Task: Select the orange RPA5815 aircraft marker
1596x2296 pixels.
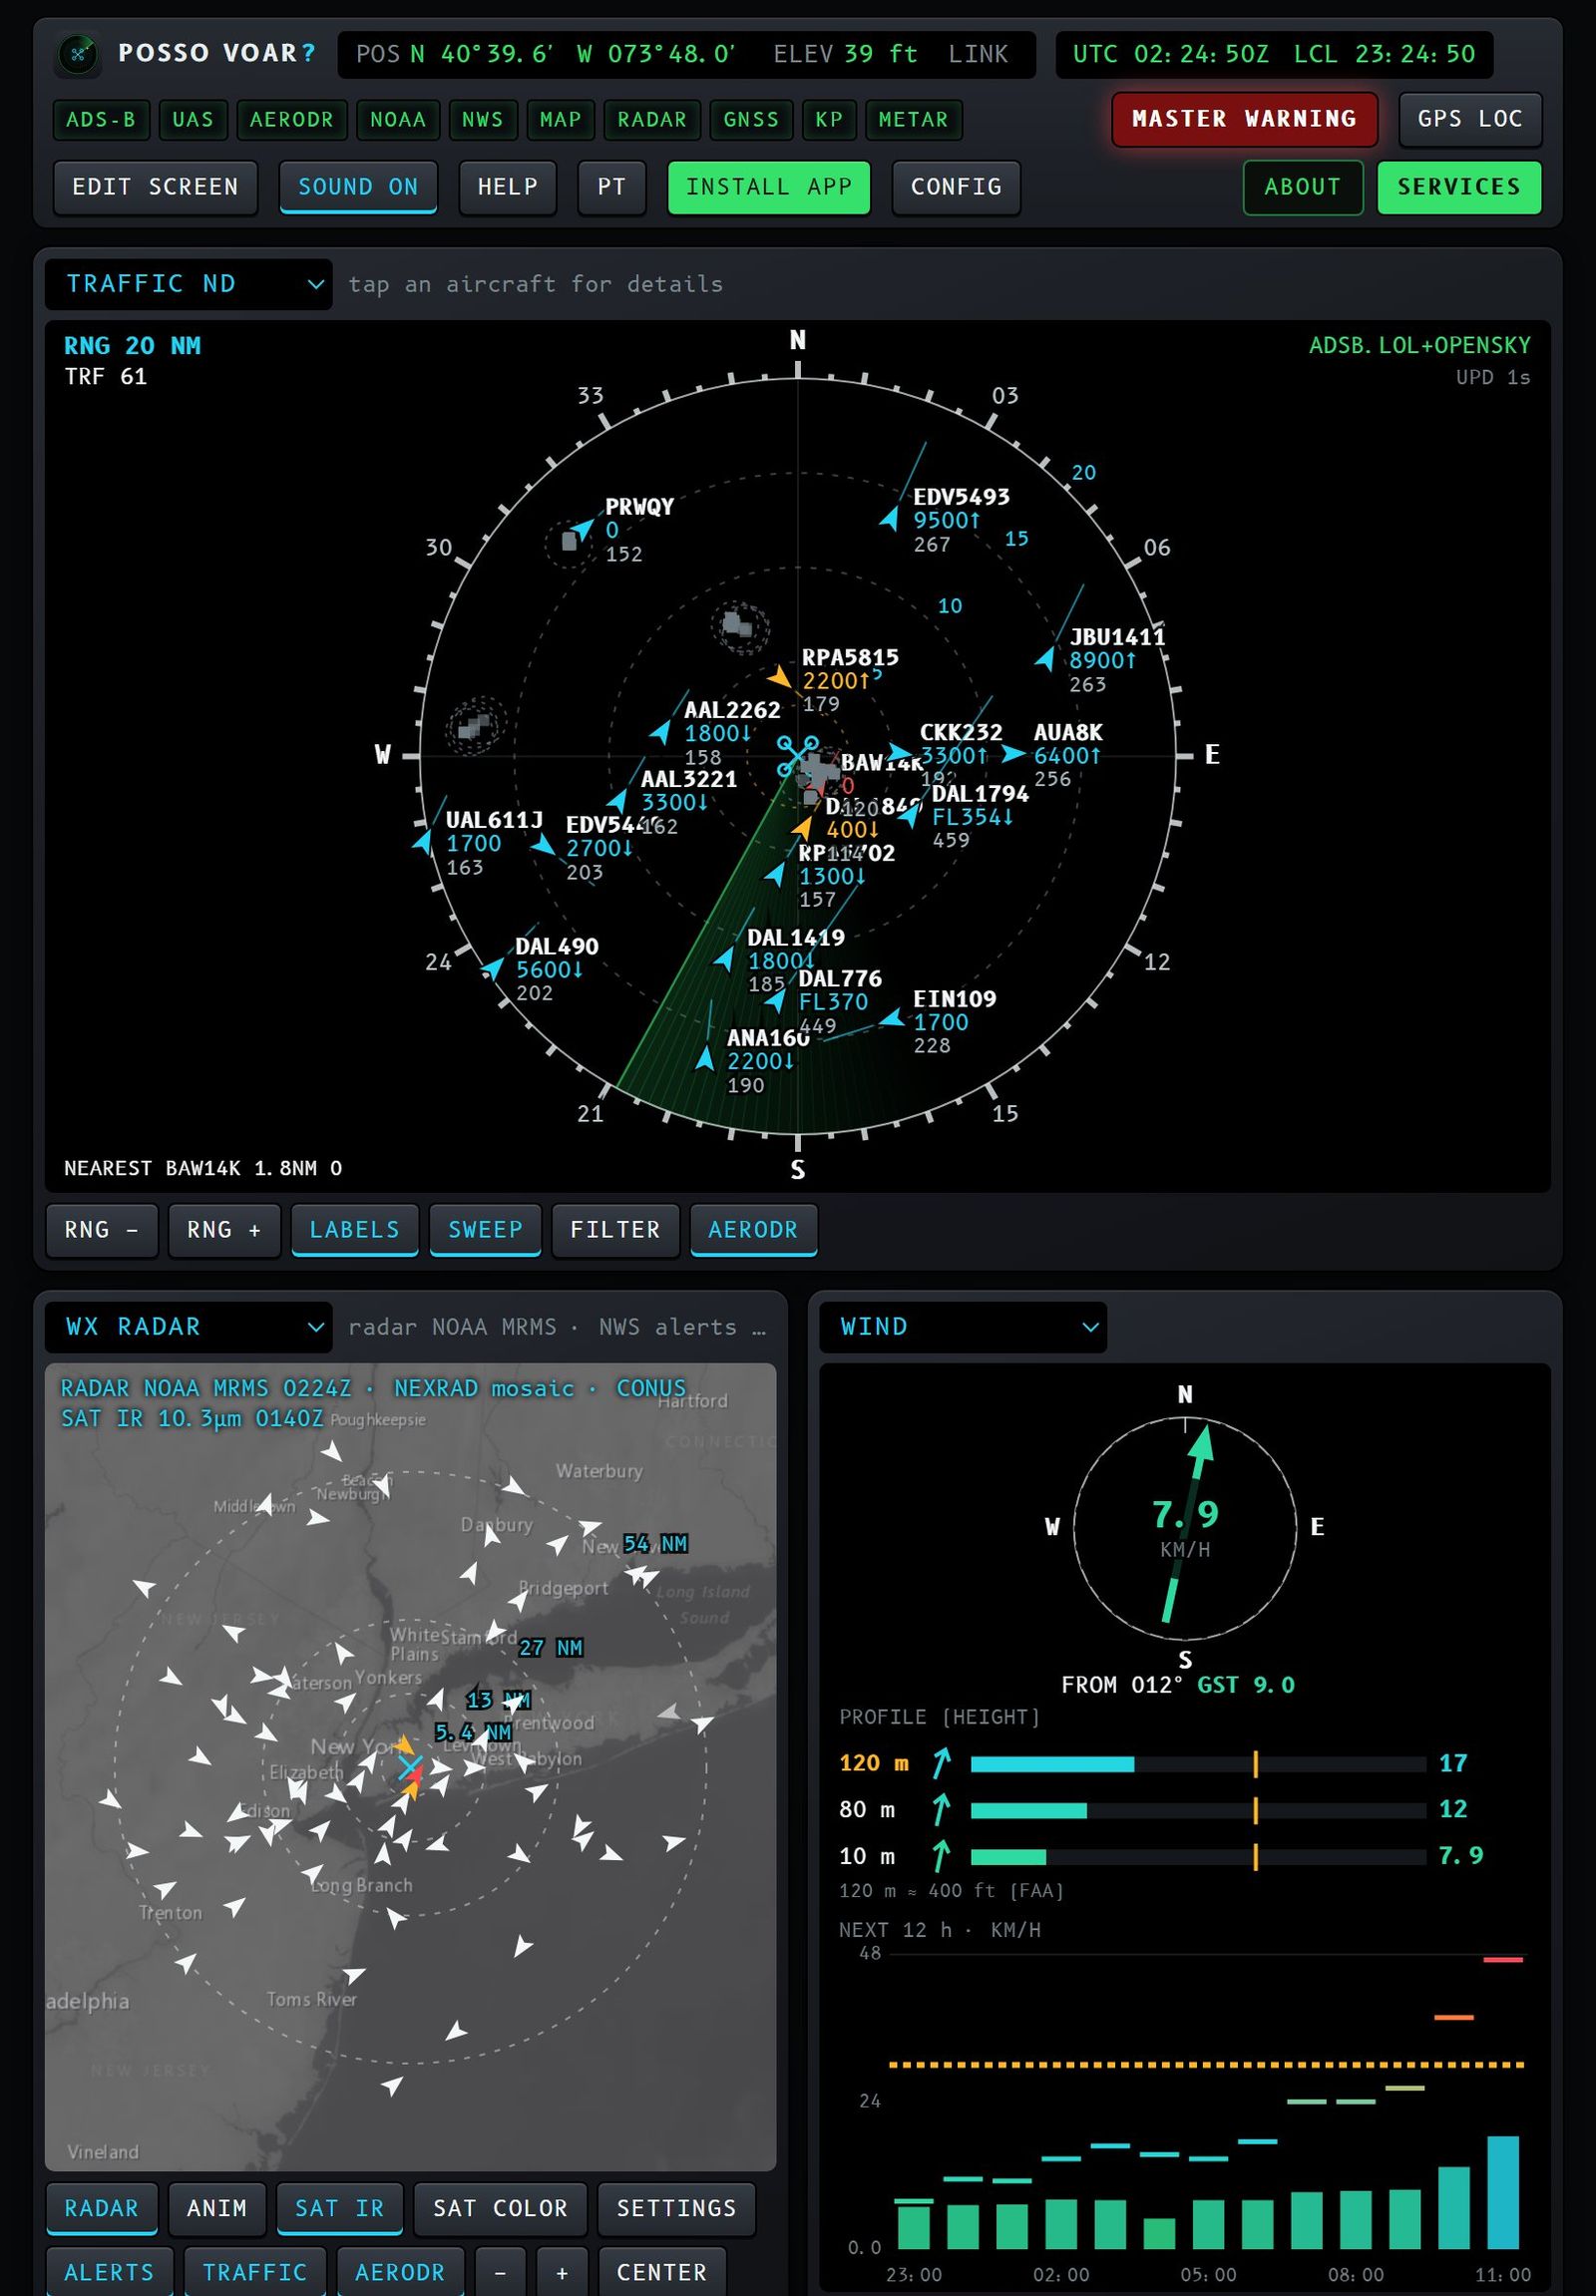Action: point(780,677)
